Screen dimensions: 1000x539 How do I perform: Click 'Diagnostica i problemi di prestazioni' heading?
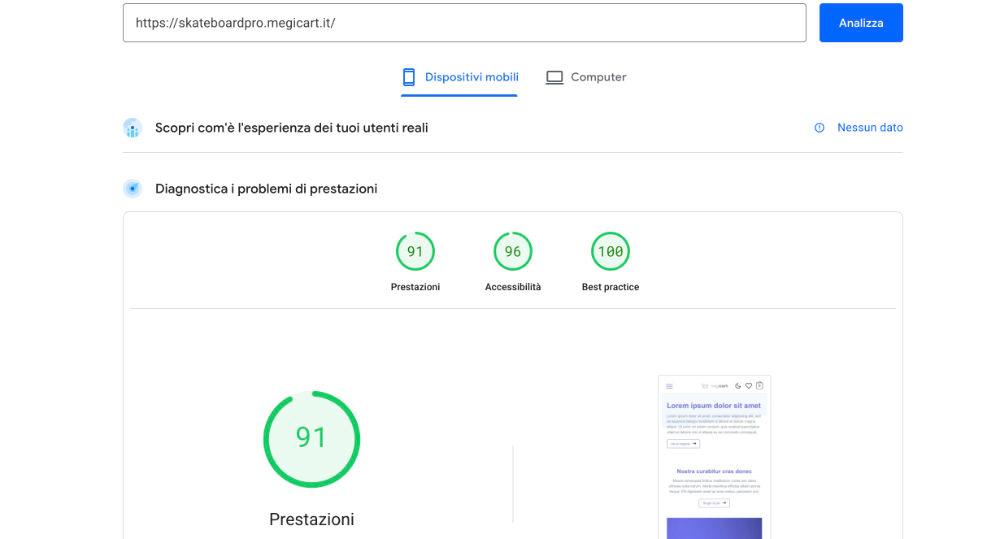pos(266,189)
